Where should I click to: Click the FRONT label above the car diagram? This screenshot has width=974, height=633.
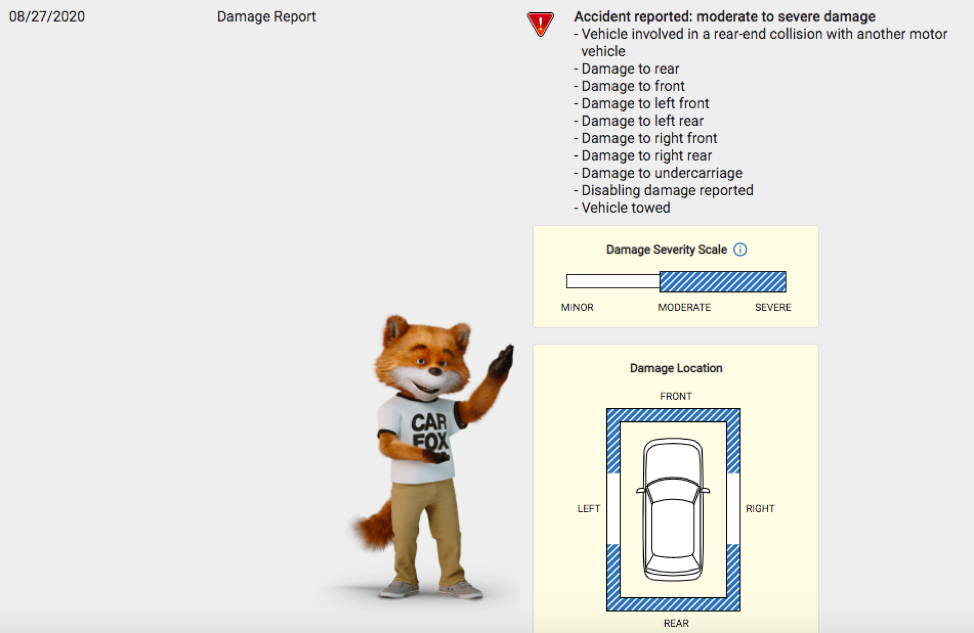point(676,396)
